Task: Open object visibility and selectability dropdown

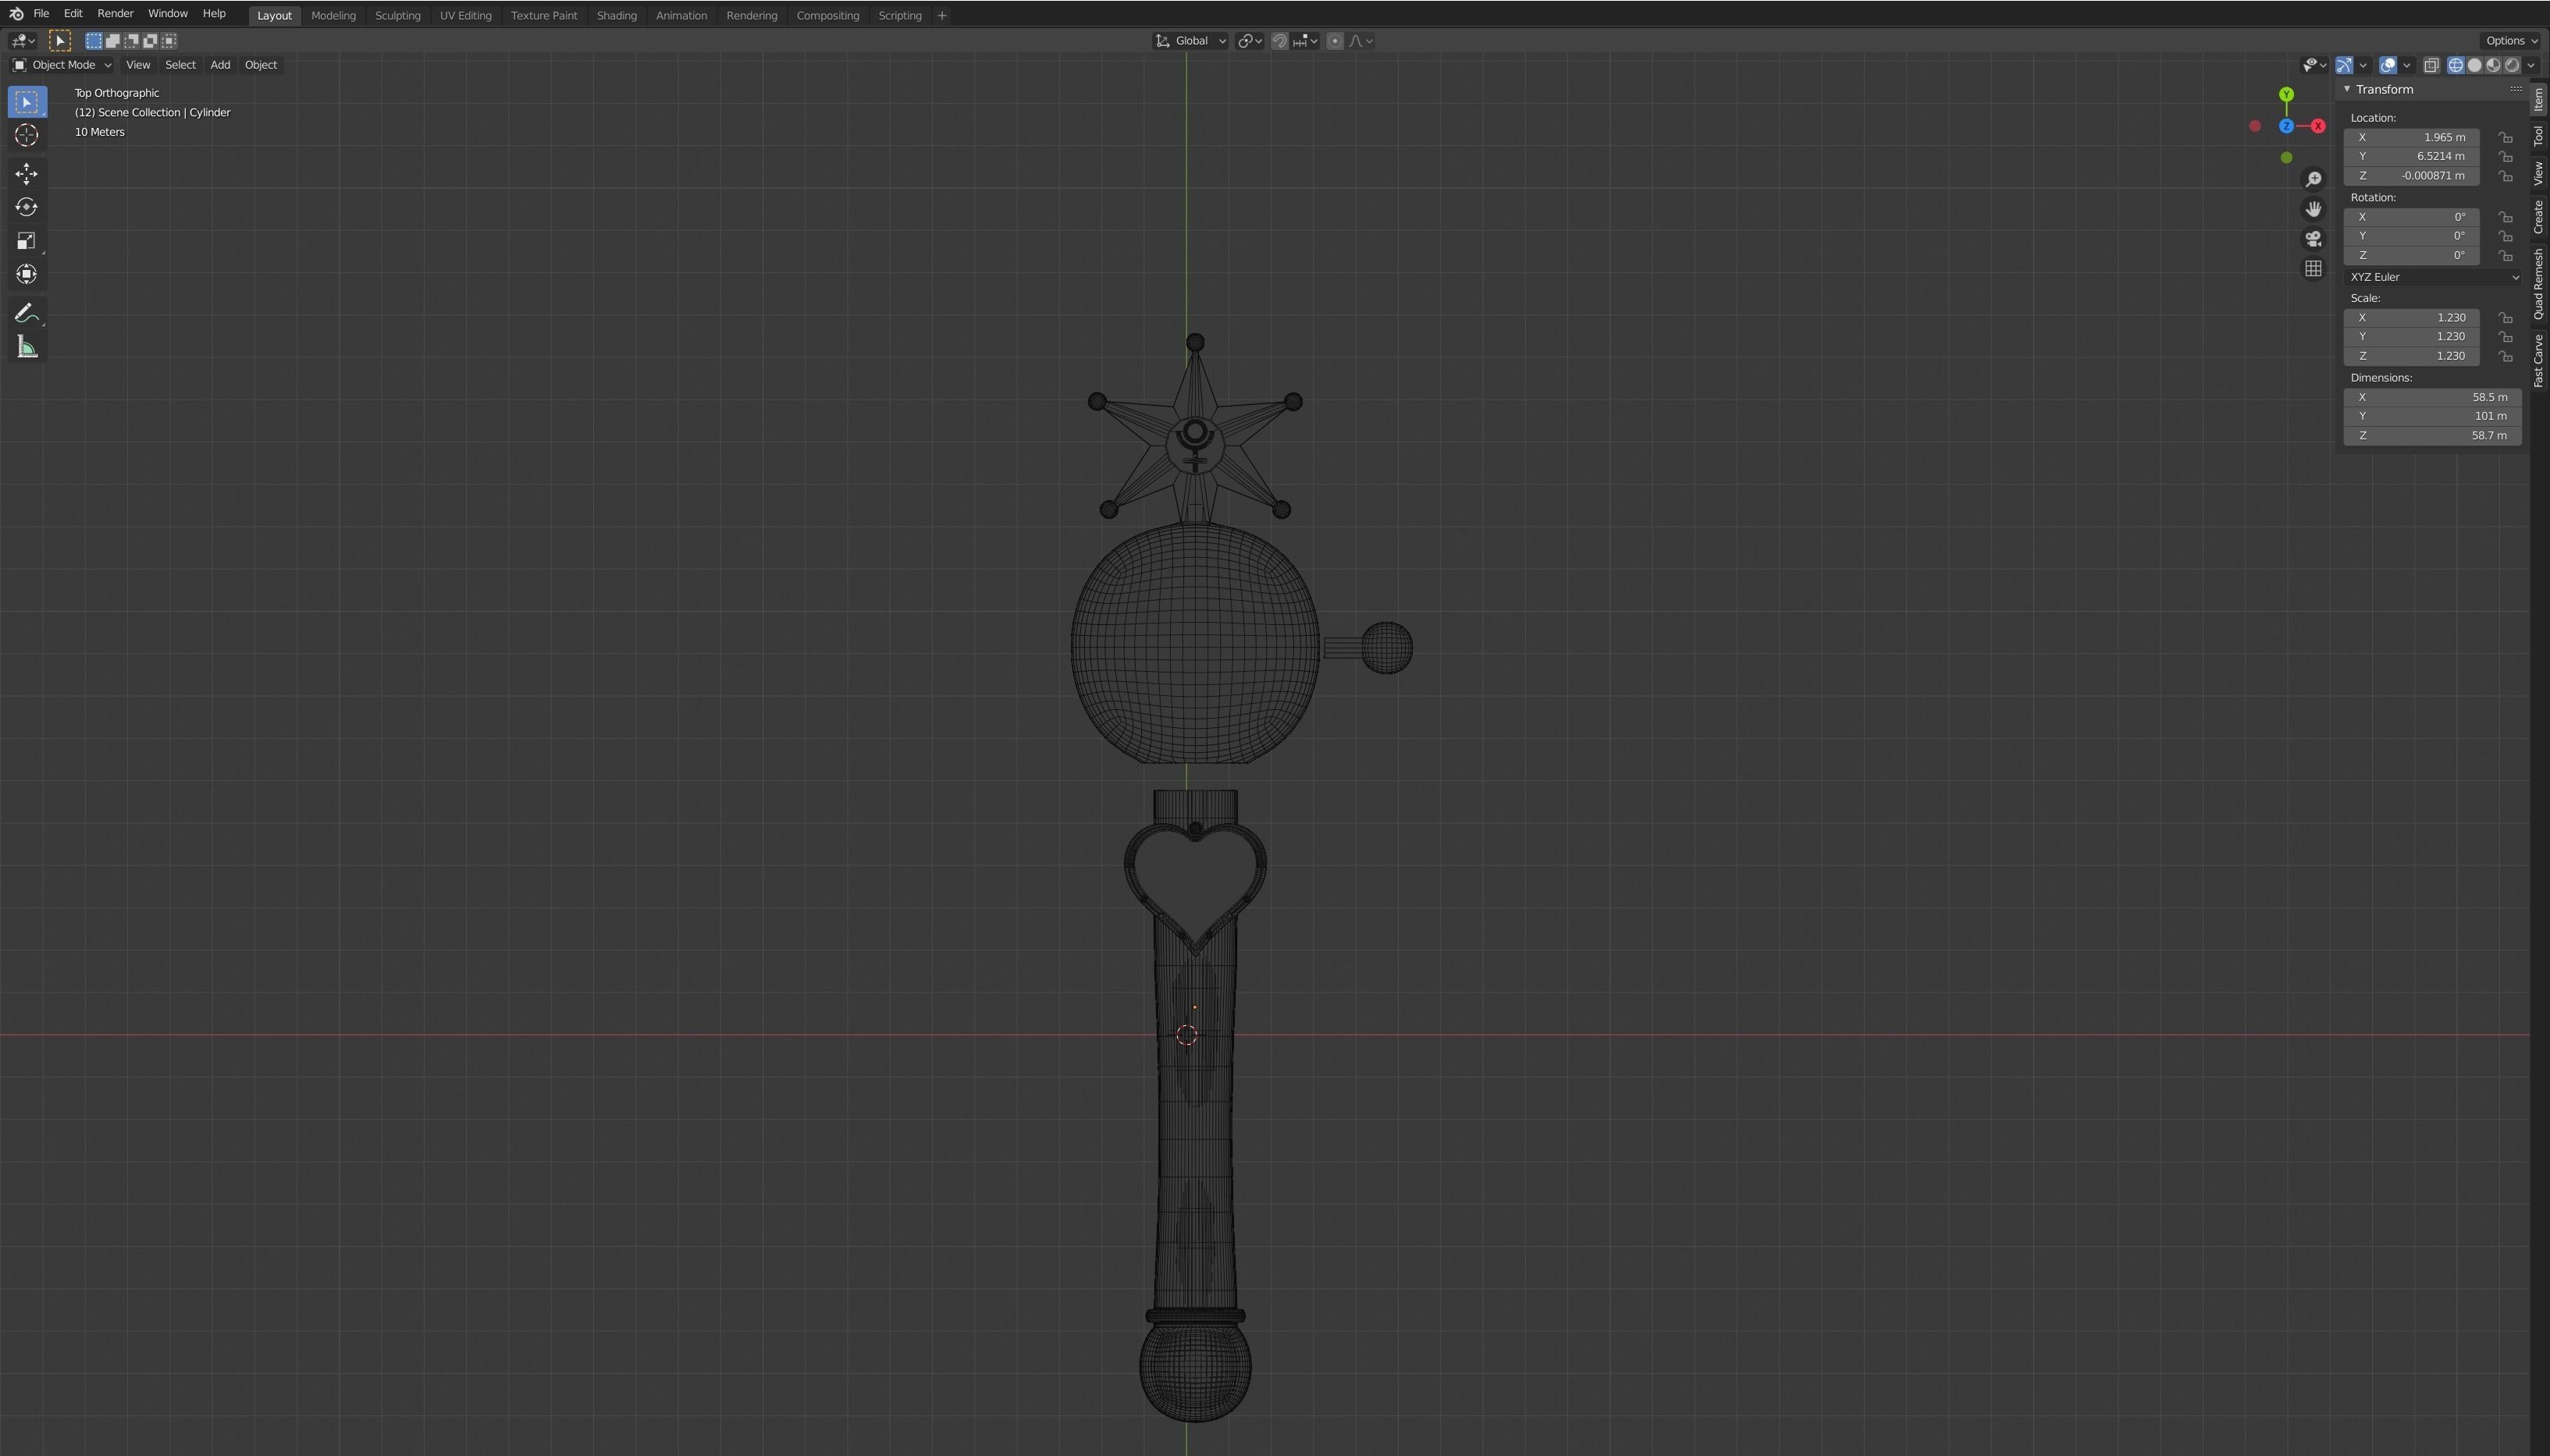Action: pyautogui.click(x=2315, y=65)
